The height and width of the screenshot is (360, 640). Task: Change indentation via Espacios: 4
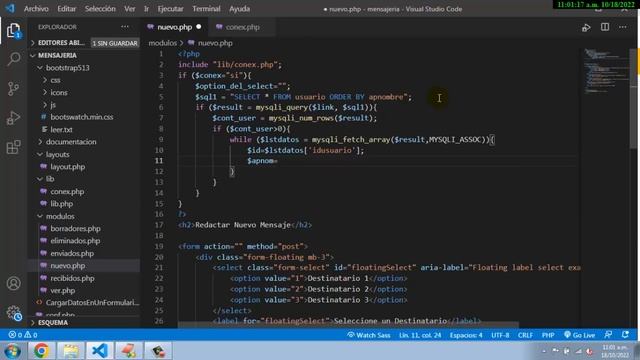(466, 335)
